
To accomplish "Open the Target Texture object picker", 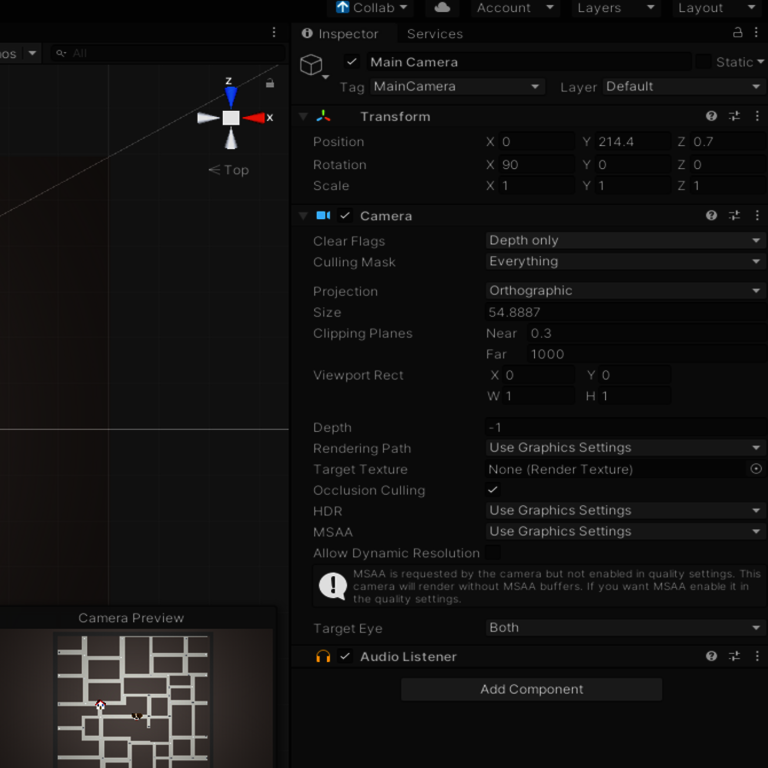I will point(756,469).
